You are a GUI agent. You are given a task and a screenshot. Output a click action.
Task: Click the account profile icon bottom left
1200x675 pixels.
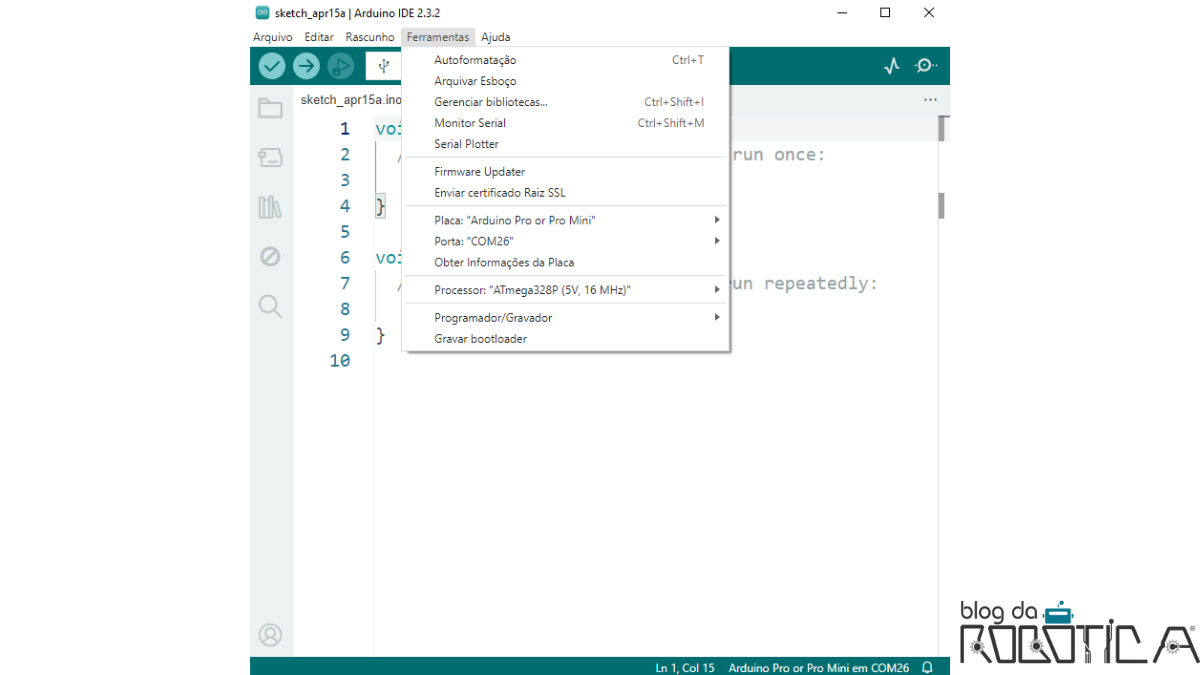270,634
